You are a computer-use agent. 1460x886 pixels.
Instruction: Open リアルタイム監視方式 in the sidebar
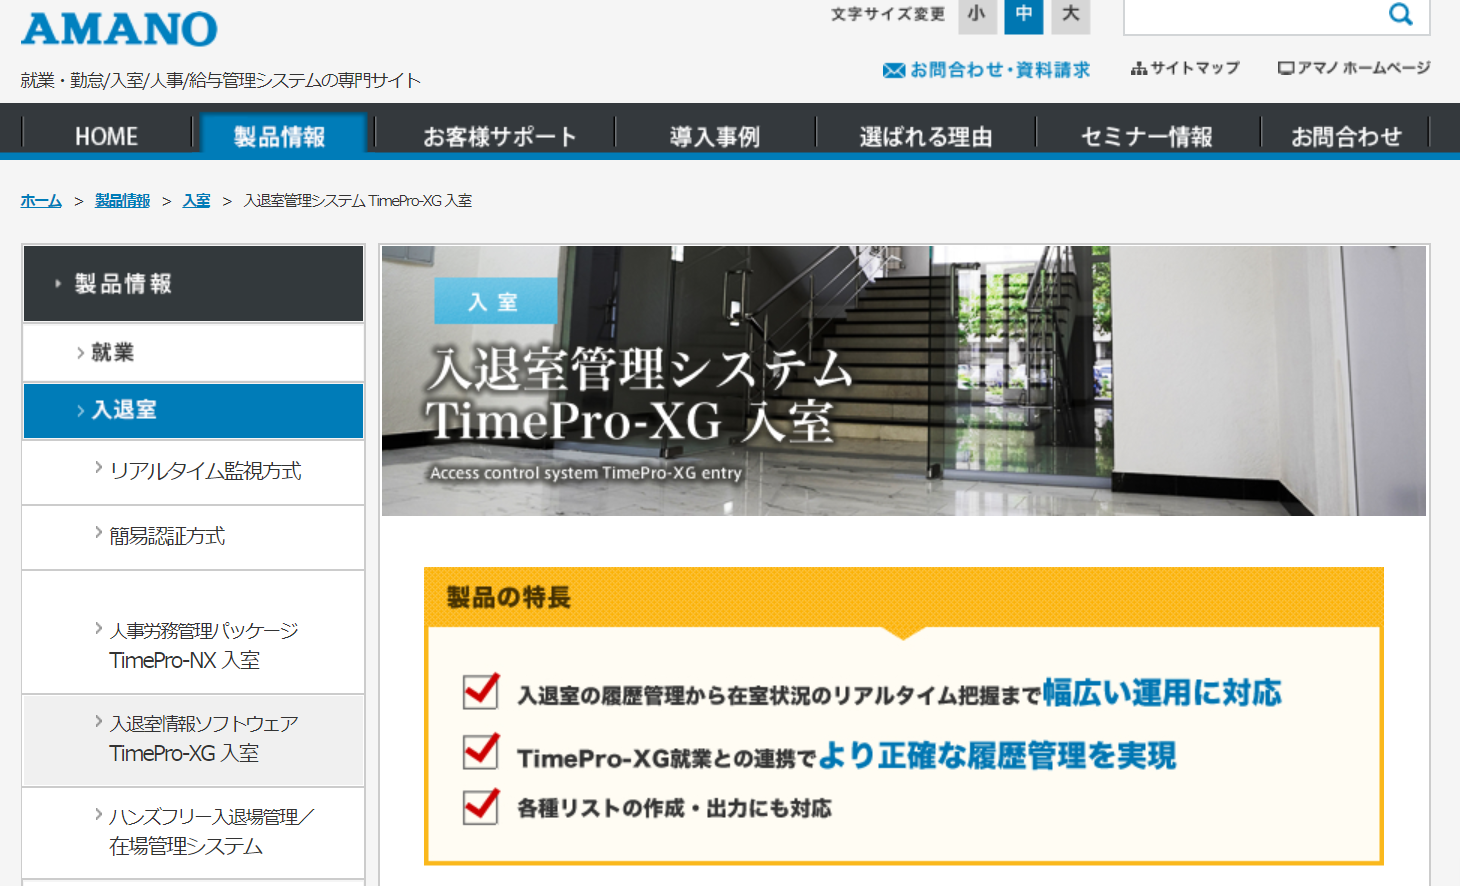pos(193,471)
